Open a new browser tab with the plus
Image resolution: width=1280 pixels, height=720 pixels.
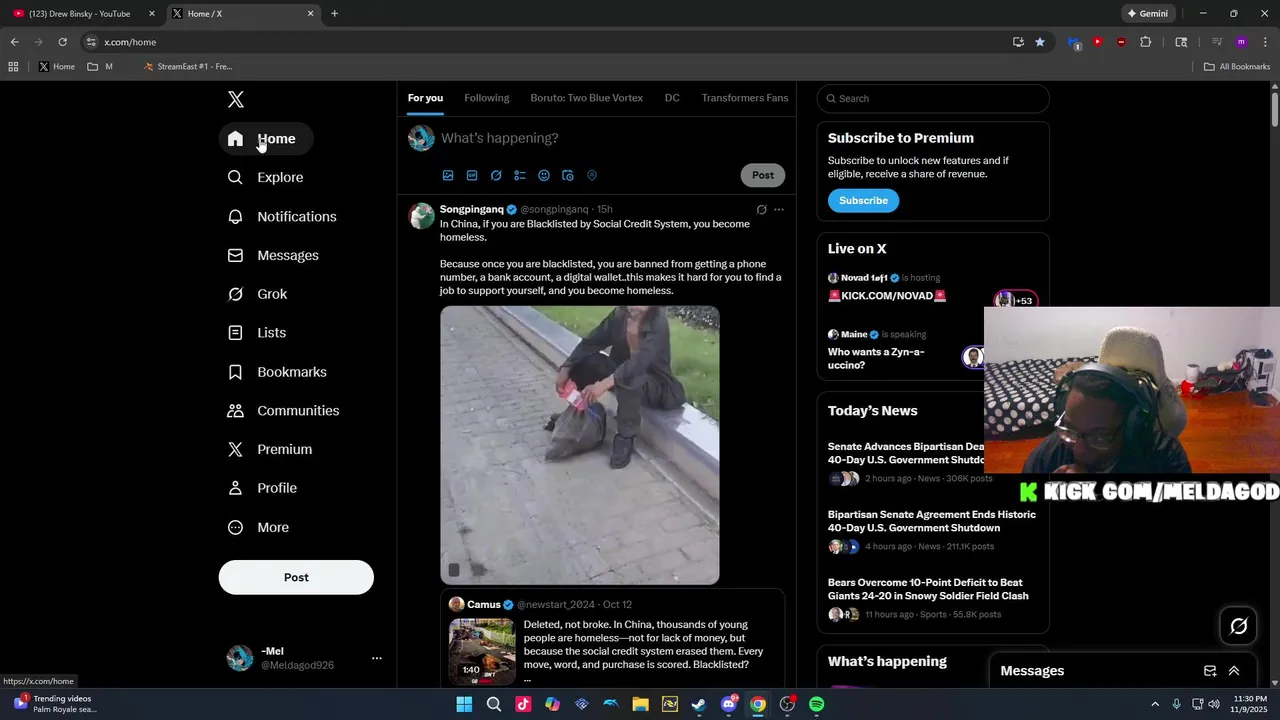point(334,14)
